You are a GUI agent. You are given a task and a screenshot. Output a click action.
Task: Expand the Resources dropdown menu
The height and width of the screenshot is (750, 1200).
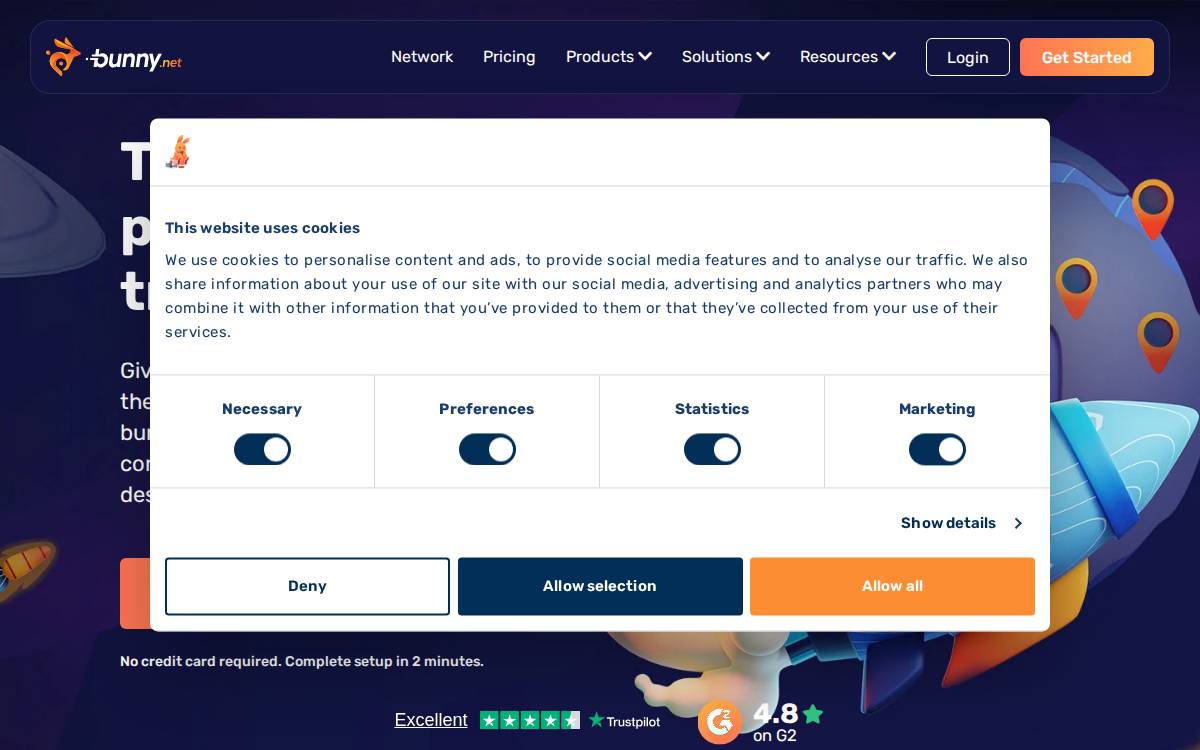tap(848, 57)
